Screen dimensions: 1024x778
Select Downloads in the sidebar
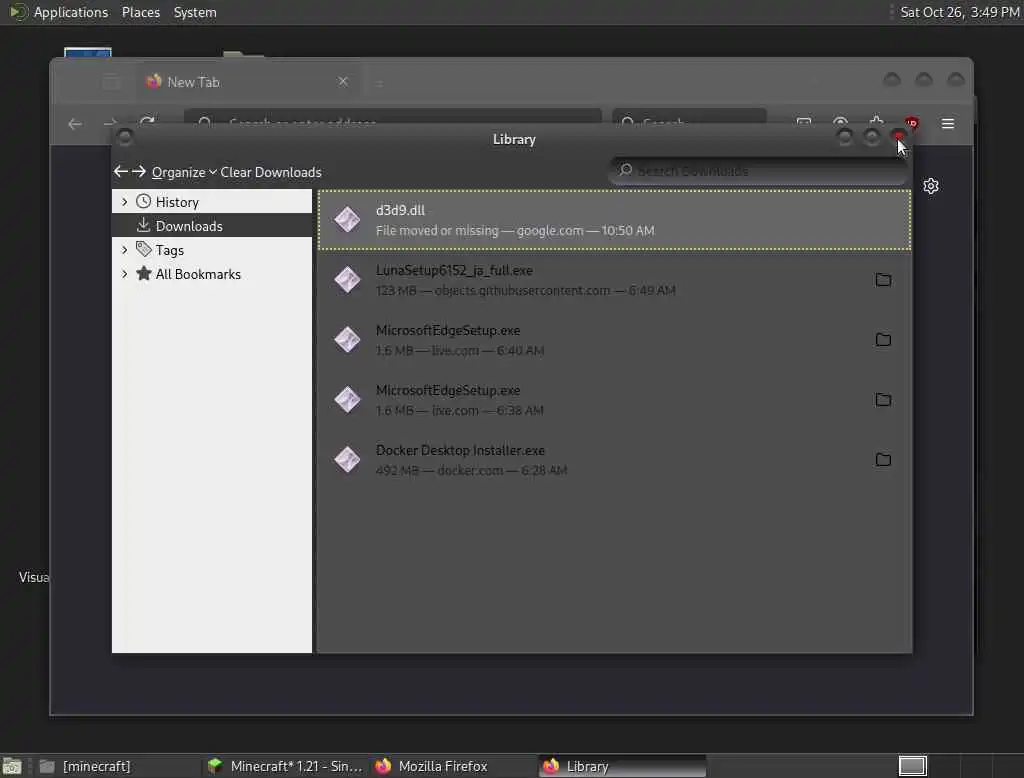212,226
